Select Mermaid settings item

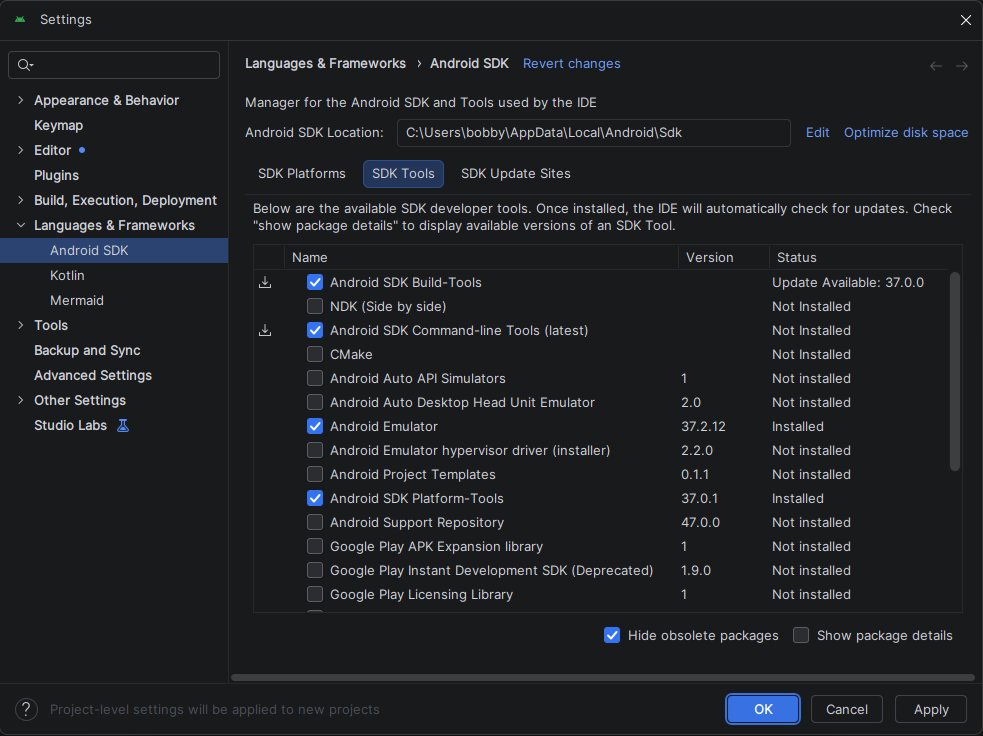click(x=76, y=300)
